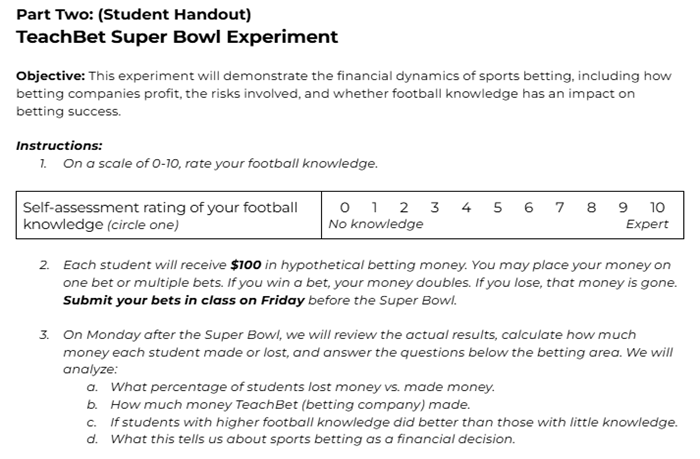Click the bold '$100' amount text

247,266
